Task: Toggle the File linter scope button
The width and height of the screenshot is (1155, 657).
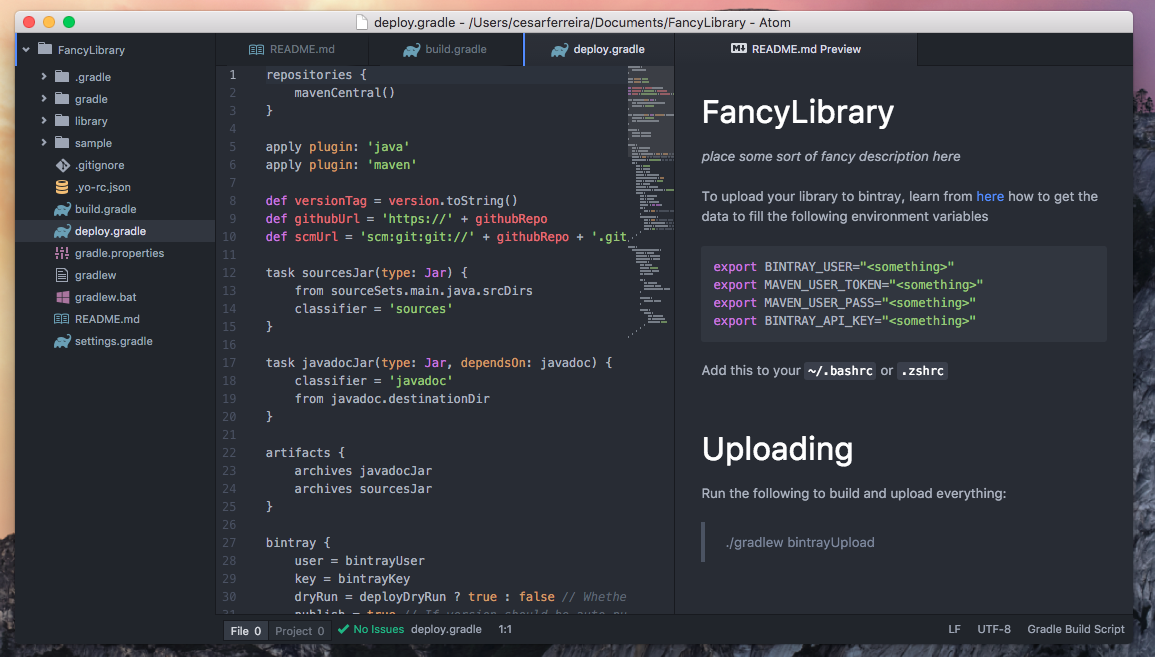Action: [245, 630]
